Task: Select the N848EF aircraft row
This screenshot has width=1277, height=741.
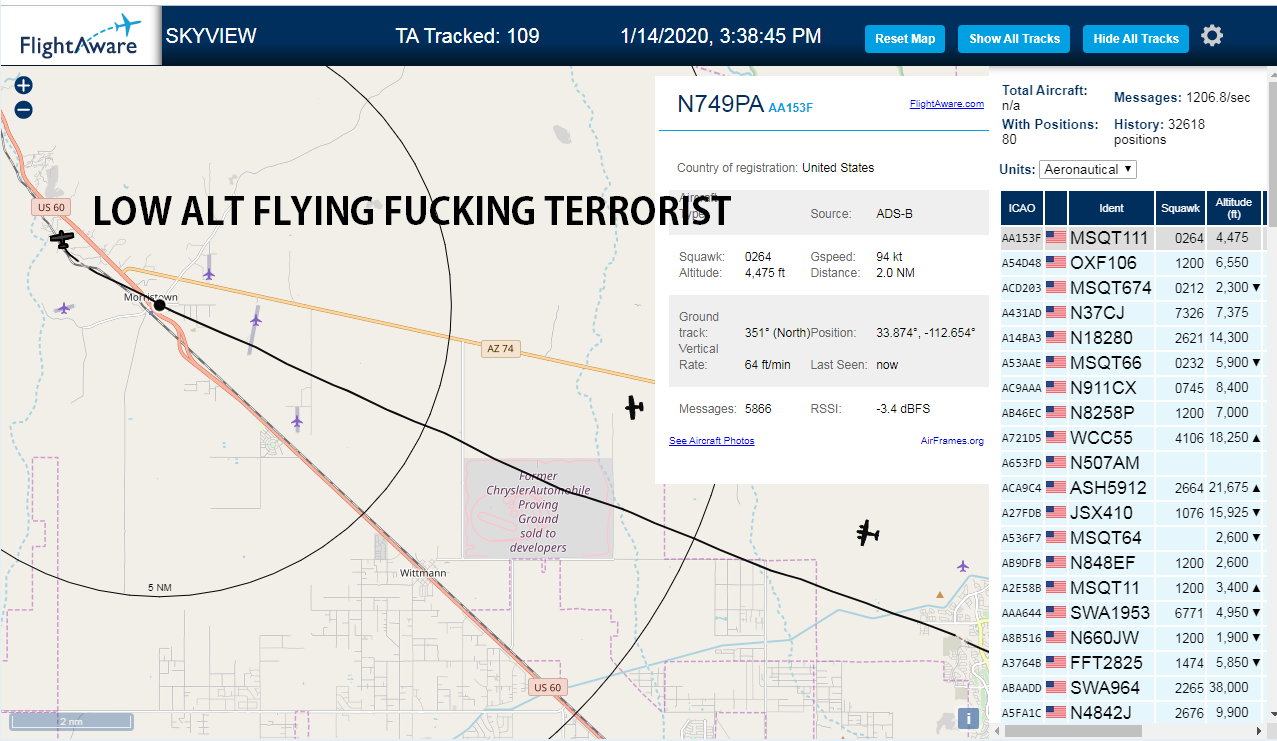Action: tap(1132, 563)
